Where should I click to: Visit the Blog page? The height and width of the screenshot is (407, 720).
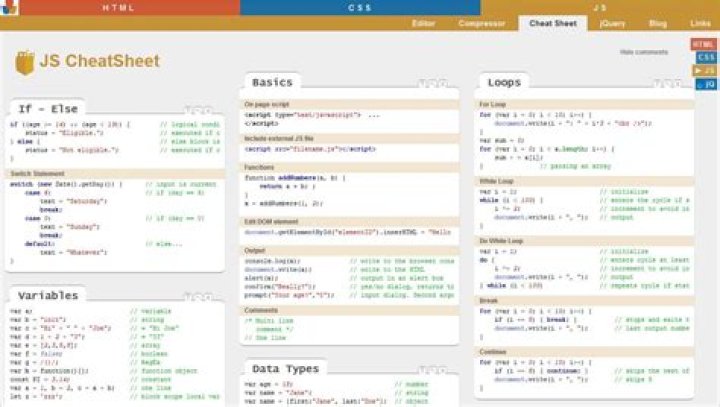658,23
